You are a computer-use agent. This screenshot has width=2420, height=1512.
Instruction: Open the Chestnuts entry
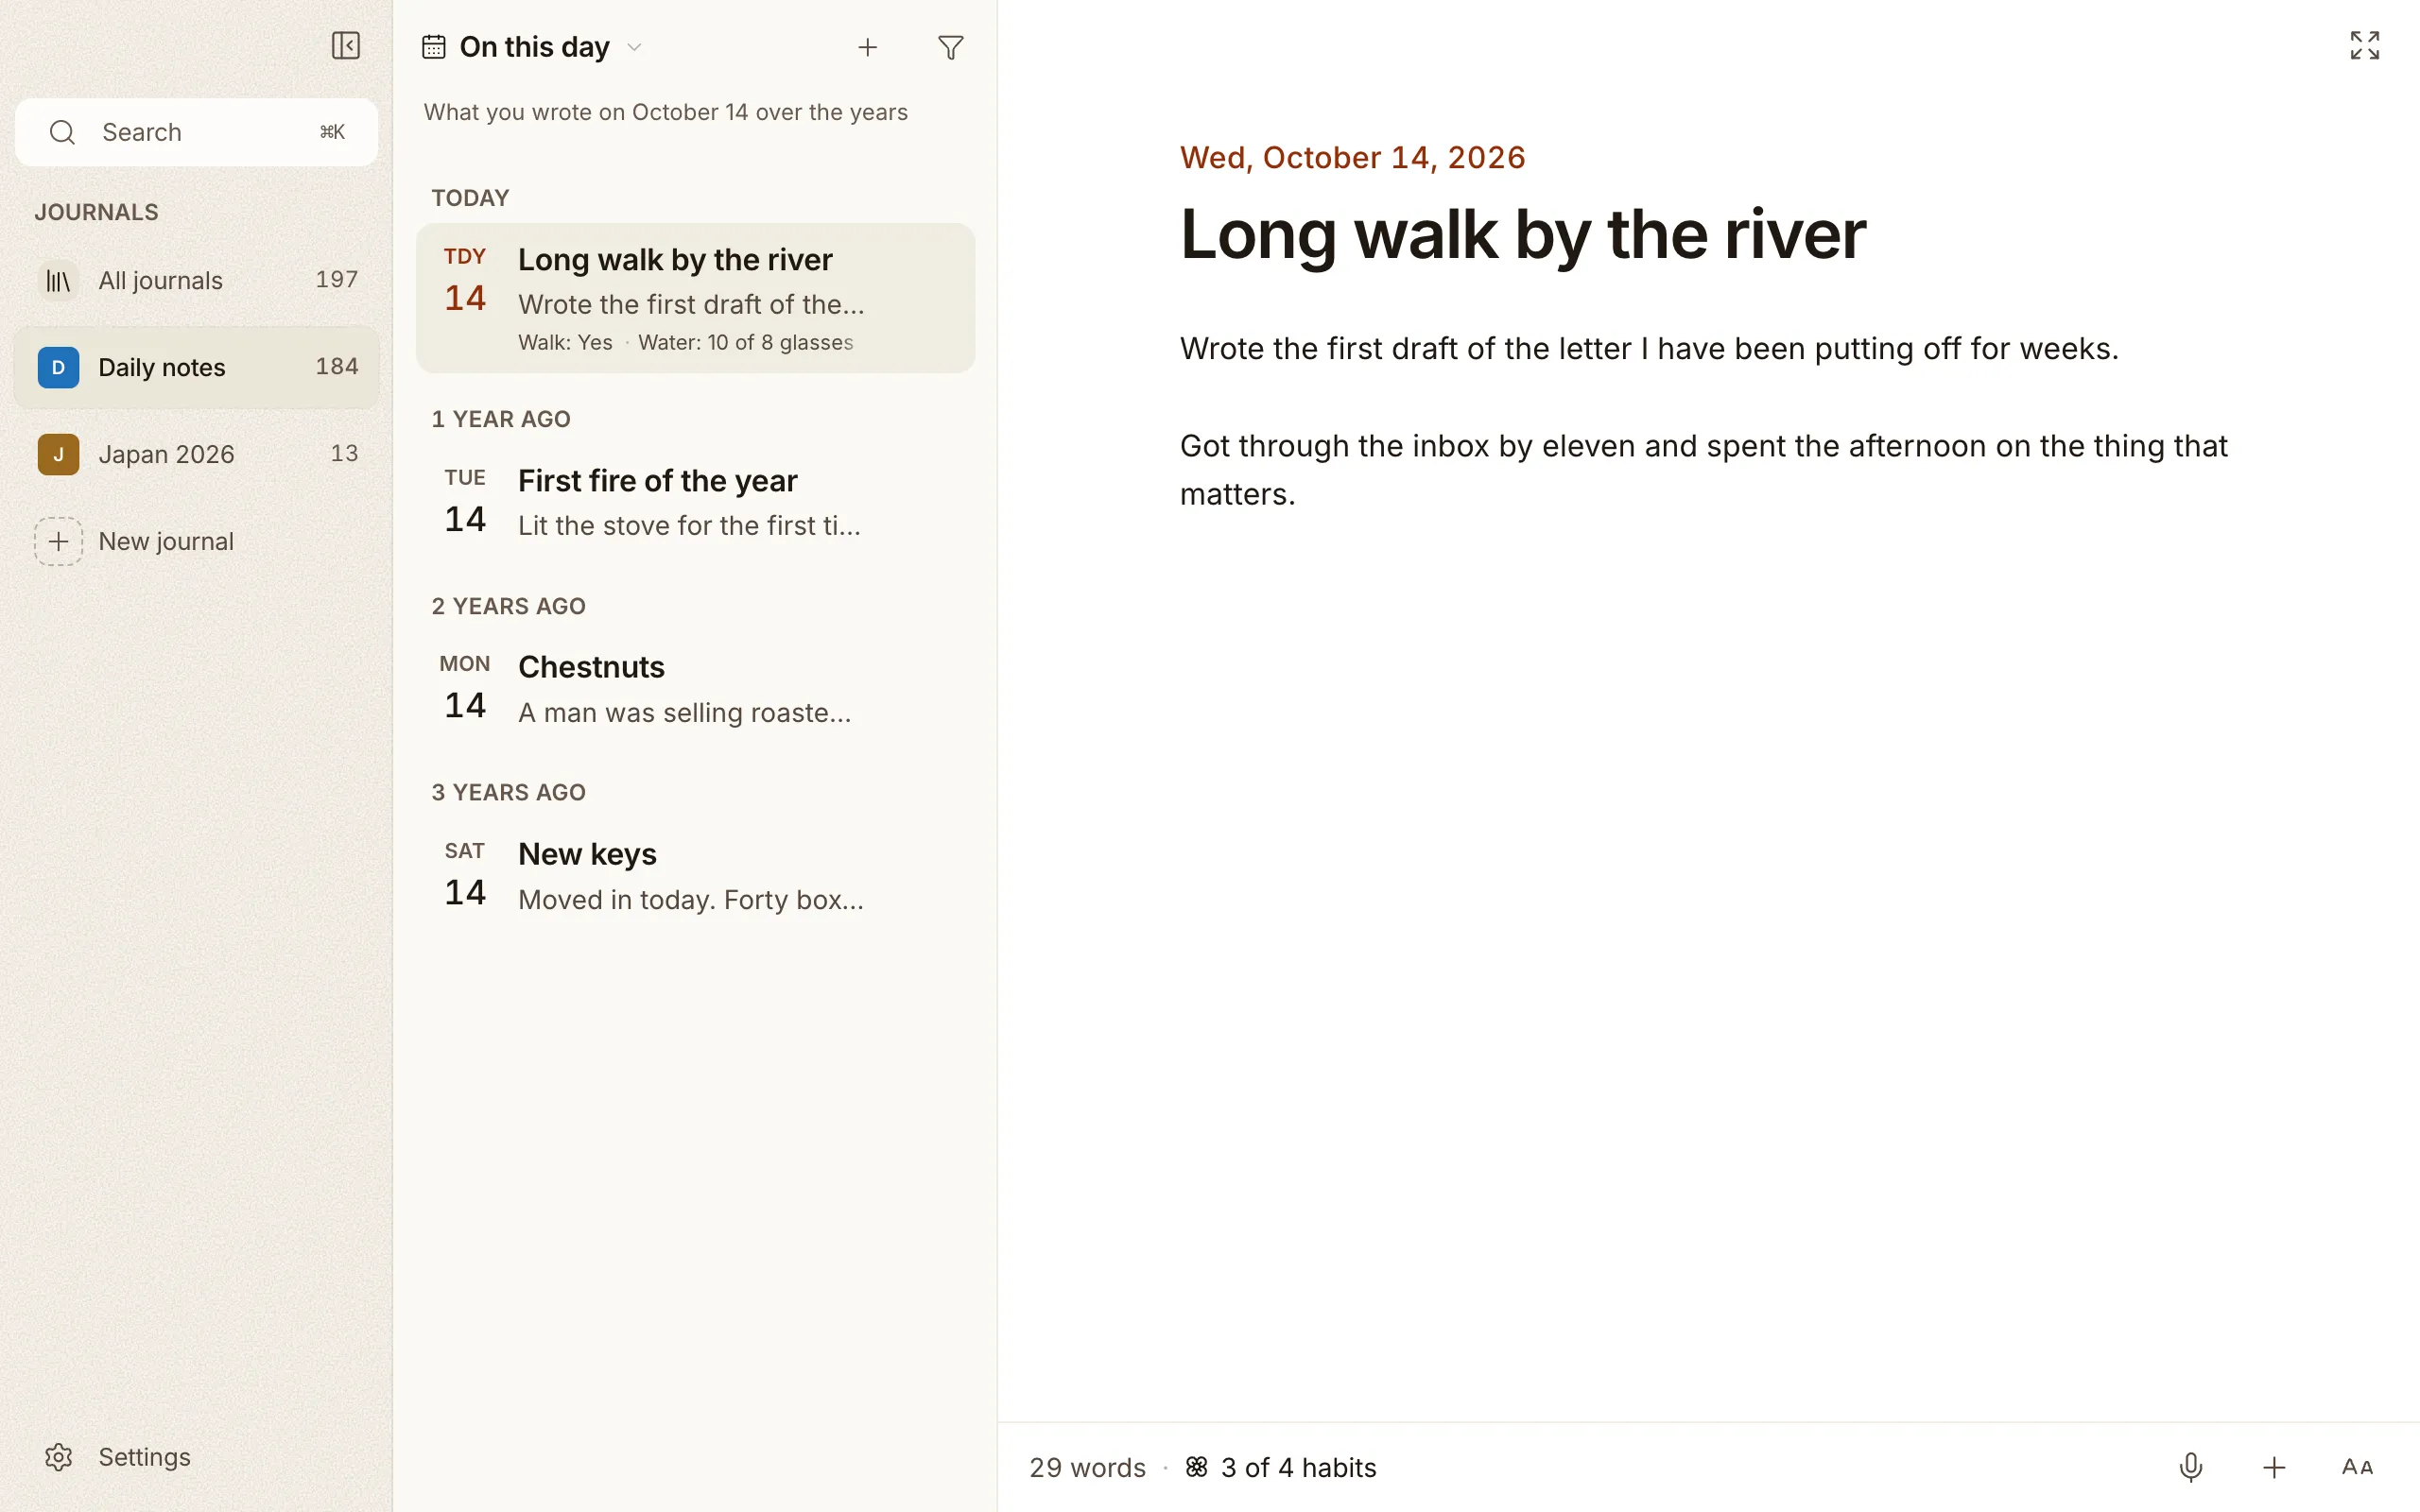coord(695,689)
